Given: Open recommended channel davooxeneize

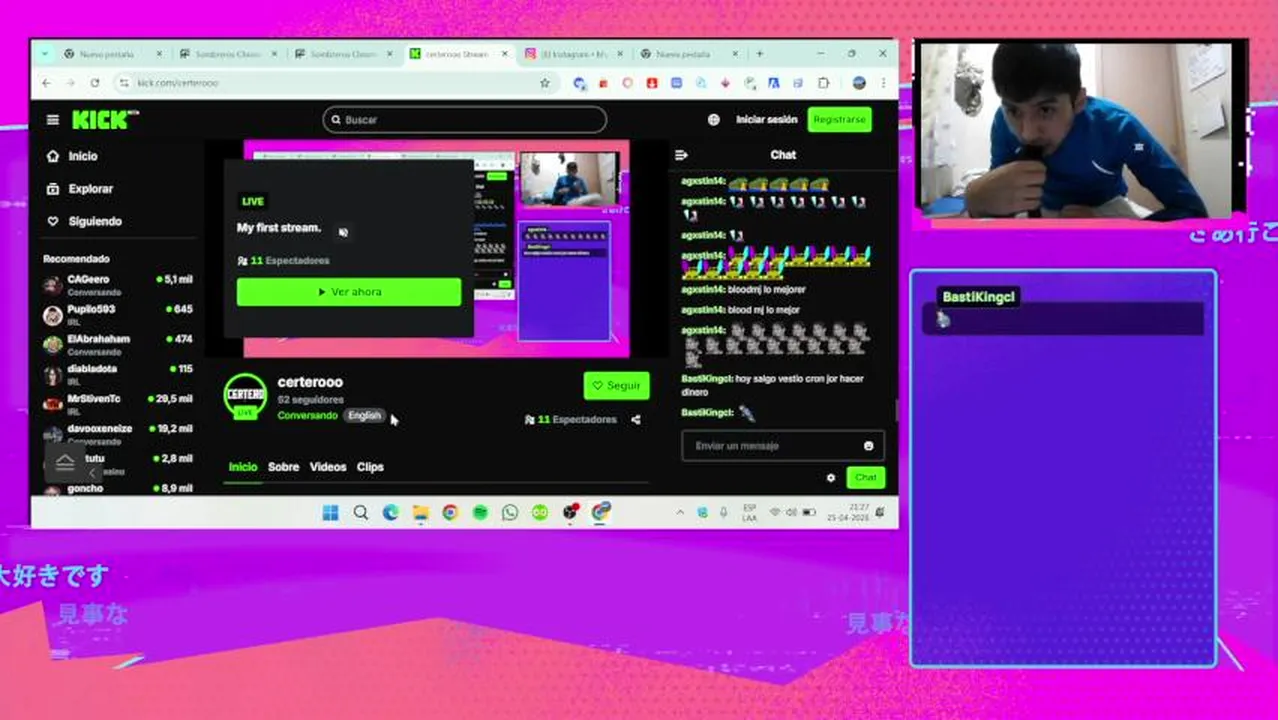Looking at the screenshot, I should pos(118,434).
